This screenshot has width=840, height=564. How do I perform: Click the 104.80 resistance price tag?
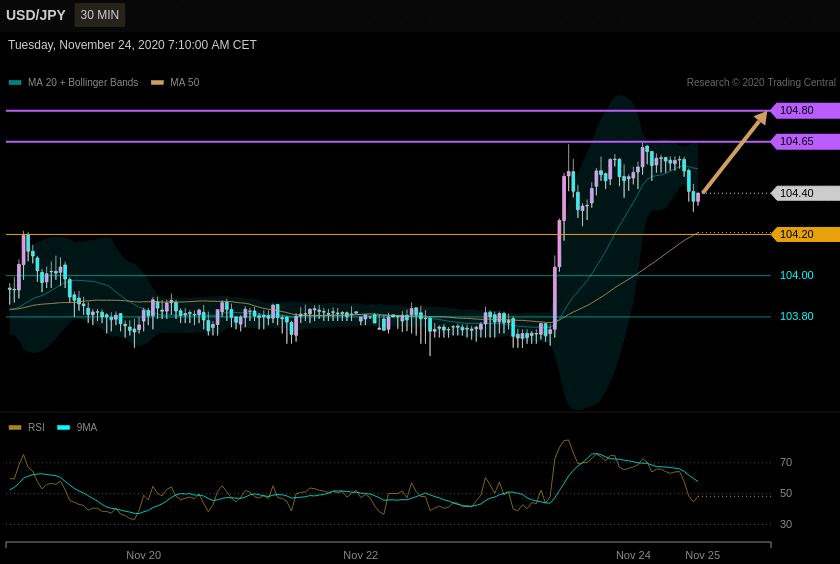[x=805, y=110]
